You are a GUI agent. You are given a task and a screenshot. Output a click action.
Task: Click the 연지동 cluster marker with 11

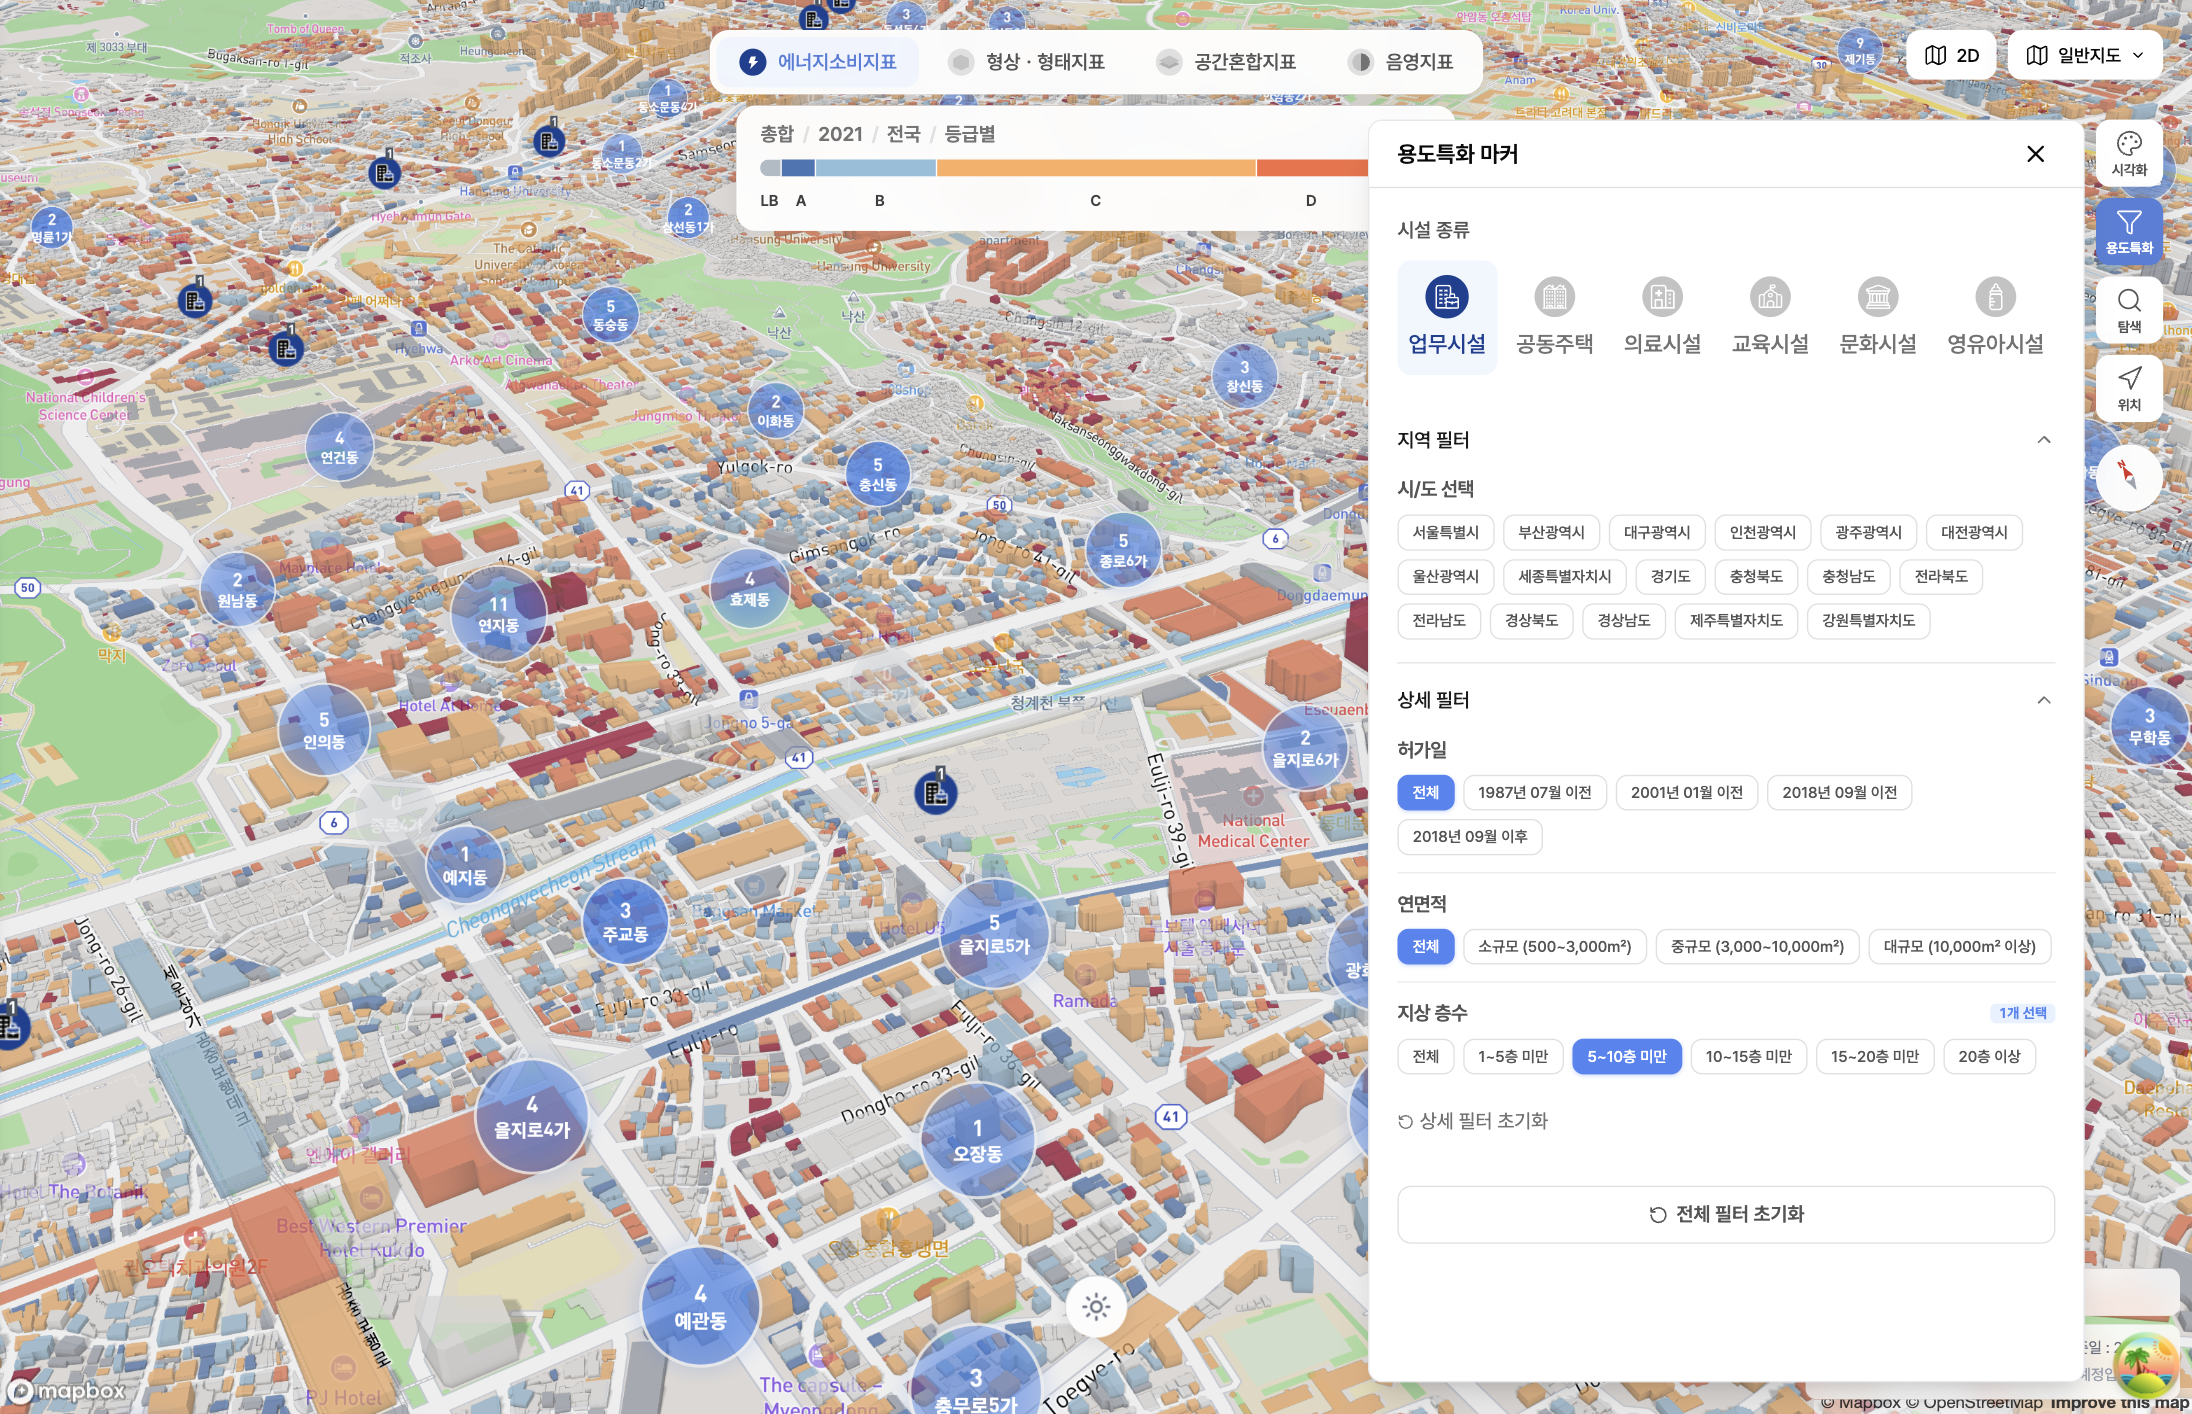coord(498,615)
